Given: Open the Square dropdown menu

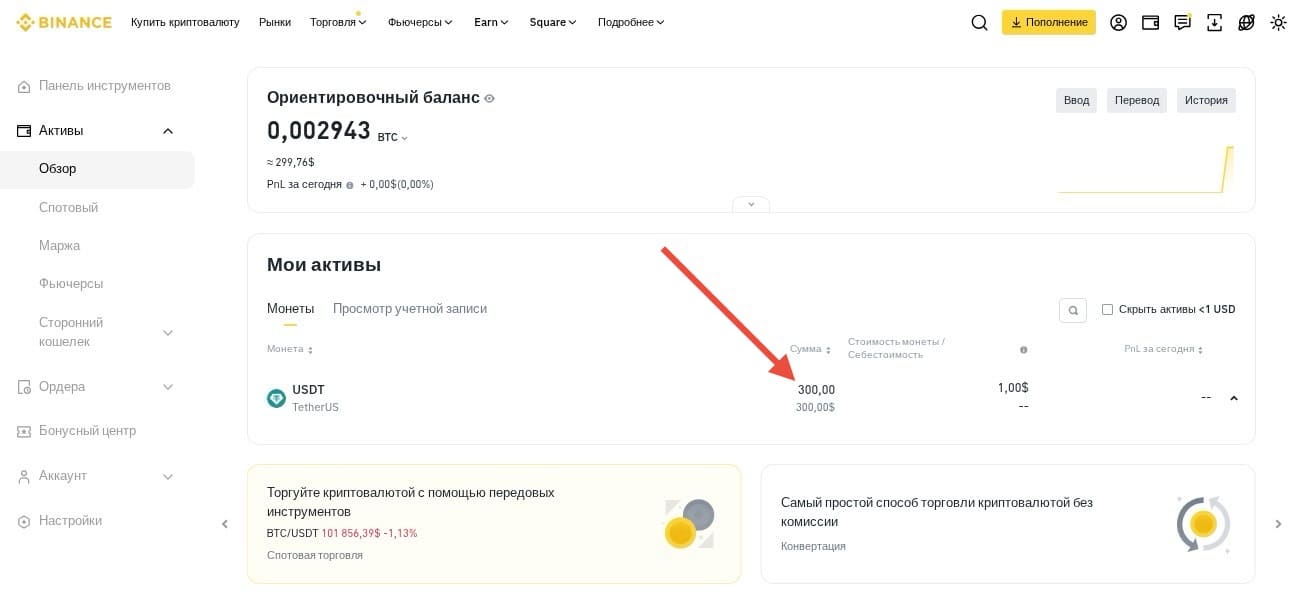Looking at the screenshot, I should [x=553, y=22].
